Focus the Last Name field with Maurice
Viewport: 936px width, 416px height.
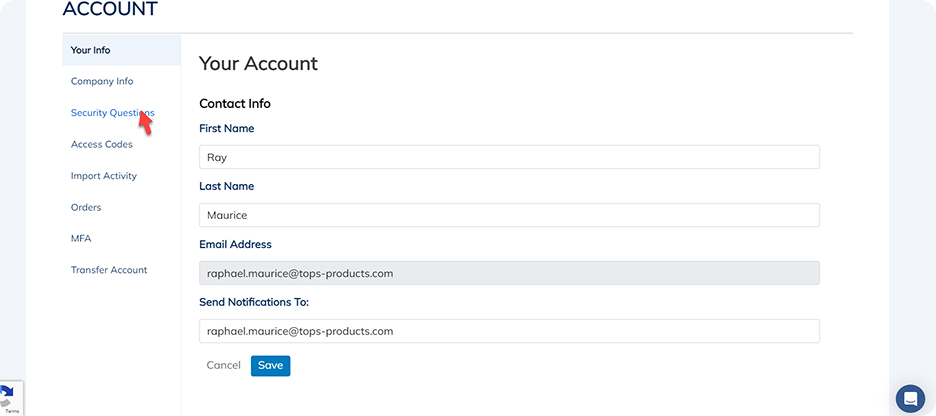(x=509, y=215)
